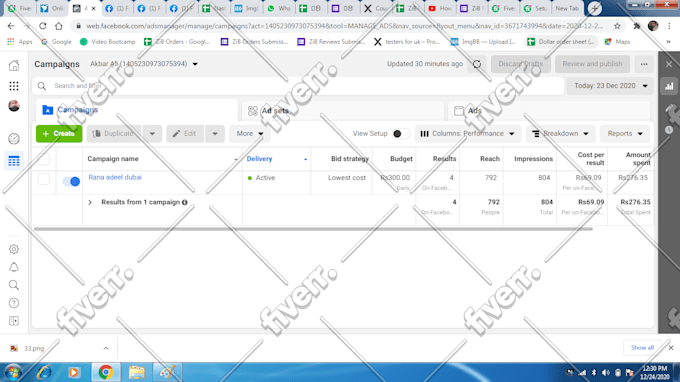The image size is (680, 382).
Task: Bookmark this page with the star icon
Action: tap(617, 26)
